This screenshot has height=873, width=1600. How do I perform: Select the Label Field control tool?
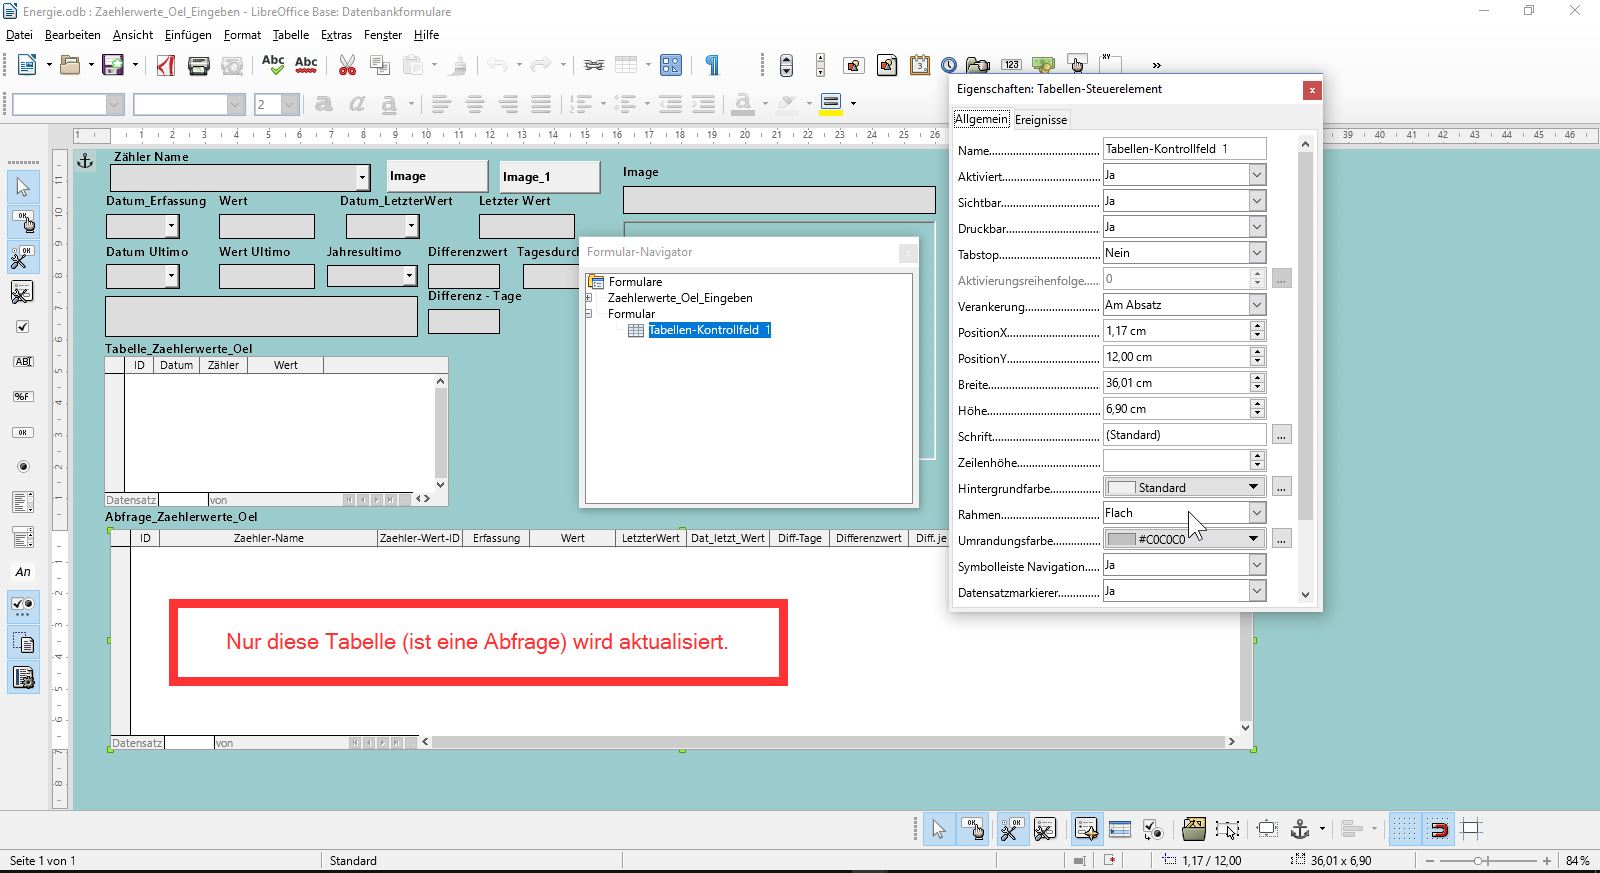click(x=23, y=572)
